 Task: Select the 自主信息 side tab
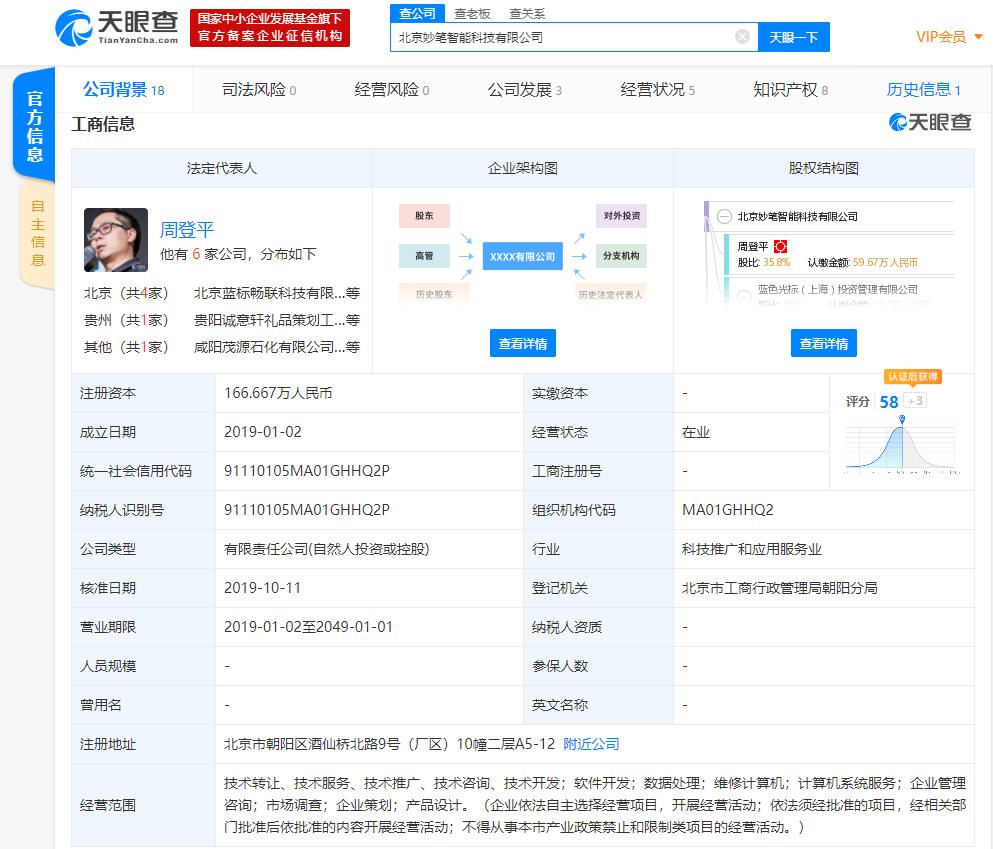(37, 234)
